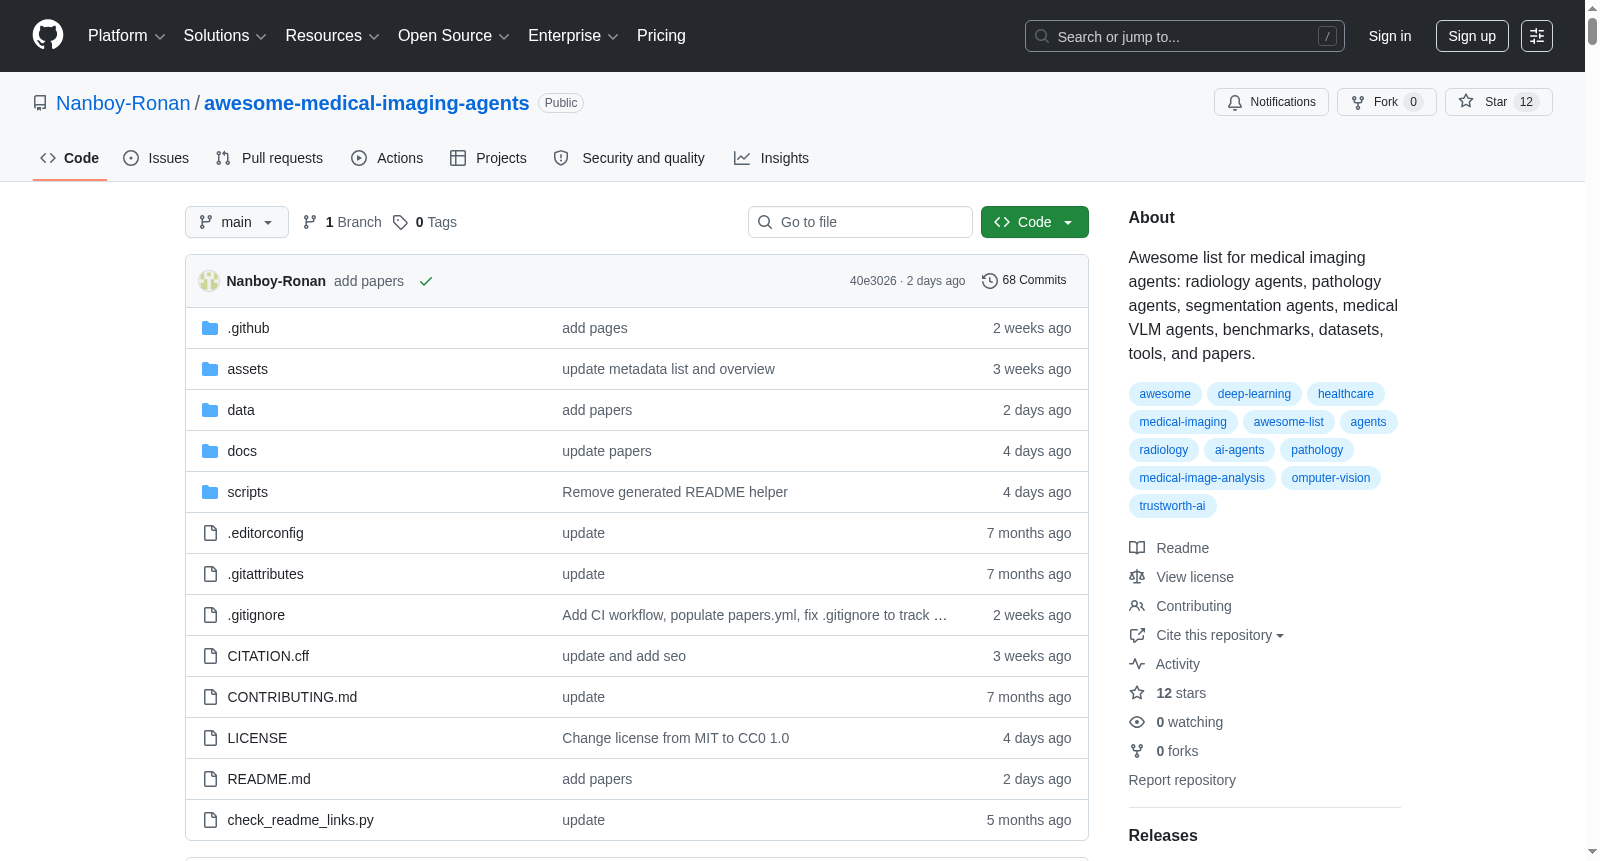Open the main branch selector dropdown

pyautogui.click(x=237, y=222)
